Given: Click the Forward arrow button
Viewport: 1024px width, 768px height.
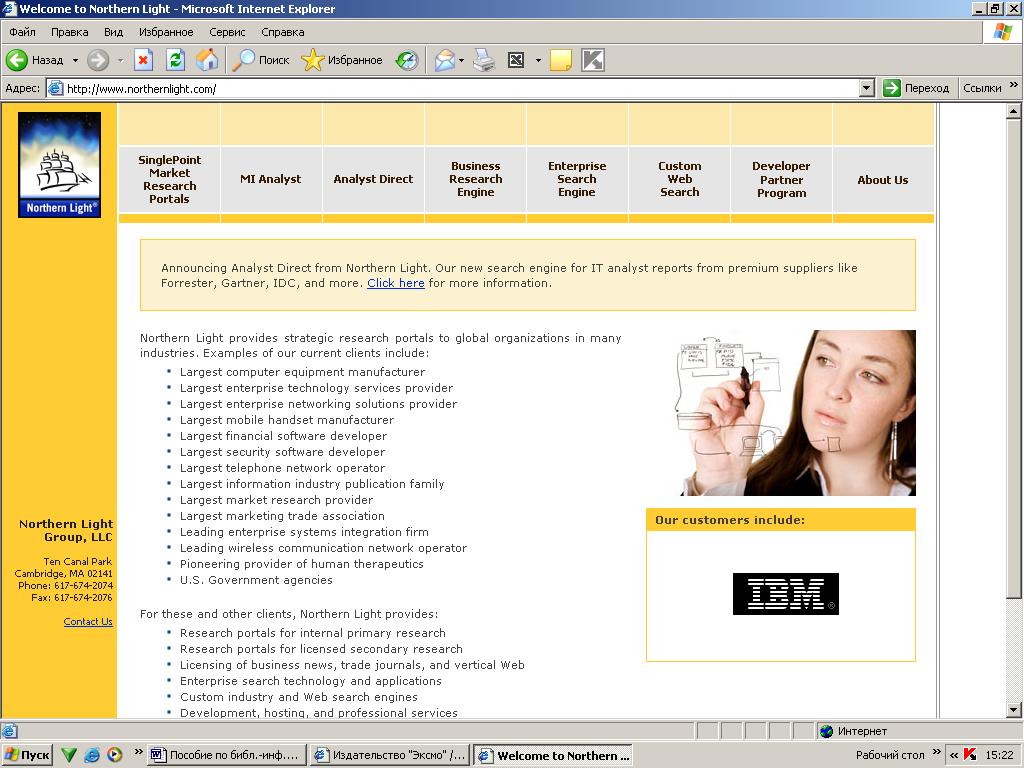Looking at the screenshot, I should point(98,60).
